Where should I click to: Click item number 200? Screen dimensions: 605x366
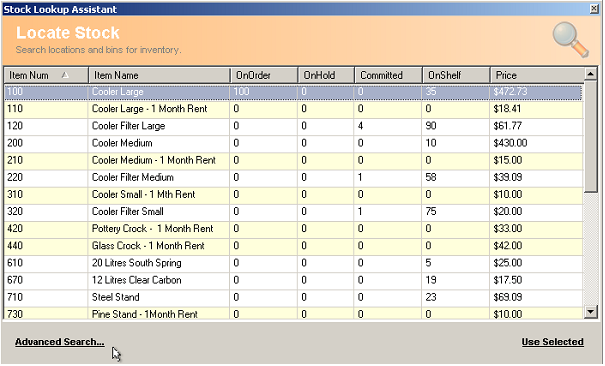point(15,143)
